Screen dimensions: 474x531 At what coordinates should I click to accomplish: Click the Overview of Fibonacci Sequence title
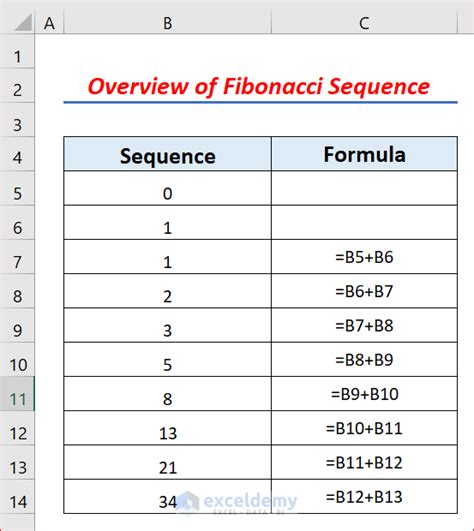[259, 86]
